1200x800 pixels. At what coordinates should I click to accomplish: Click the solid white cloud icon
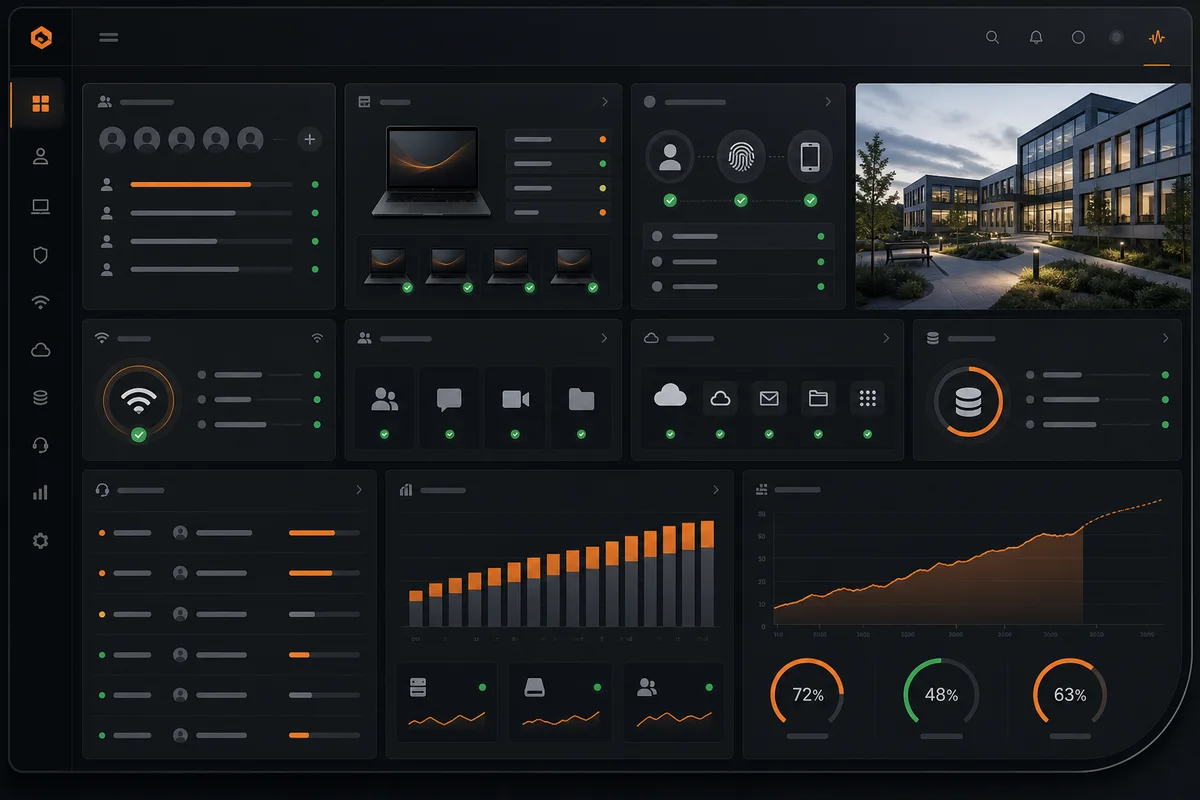(x=670, y=397)
